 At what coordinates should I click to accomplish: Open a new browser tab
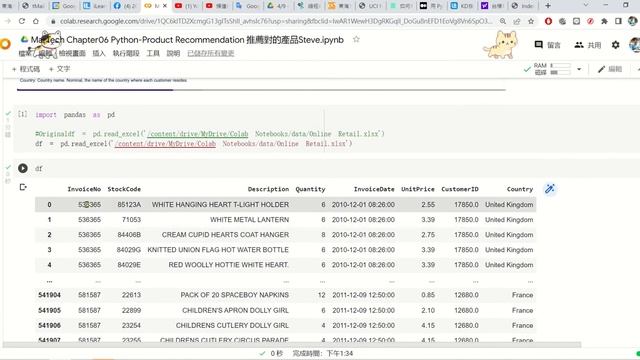pyautogui.click(x=548, y=6)
